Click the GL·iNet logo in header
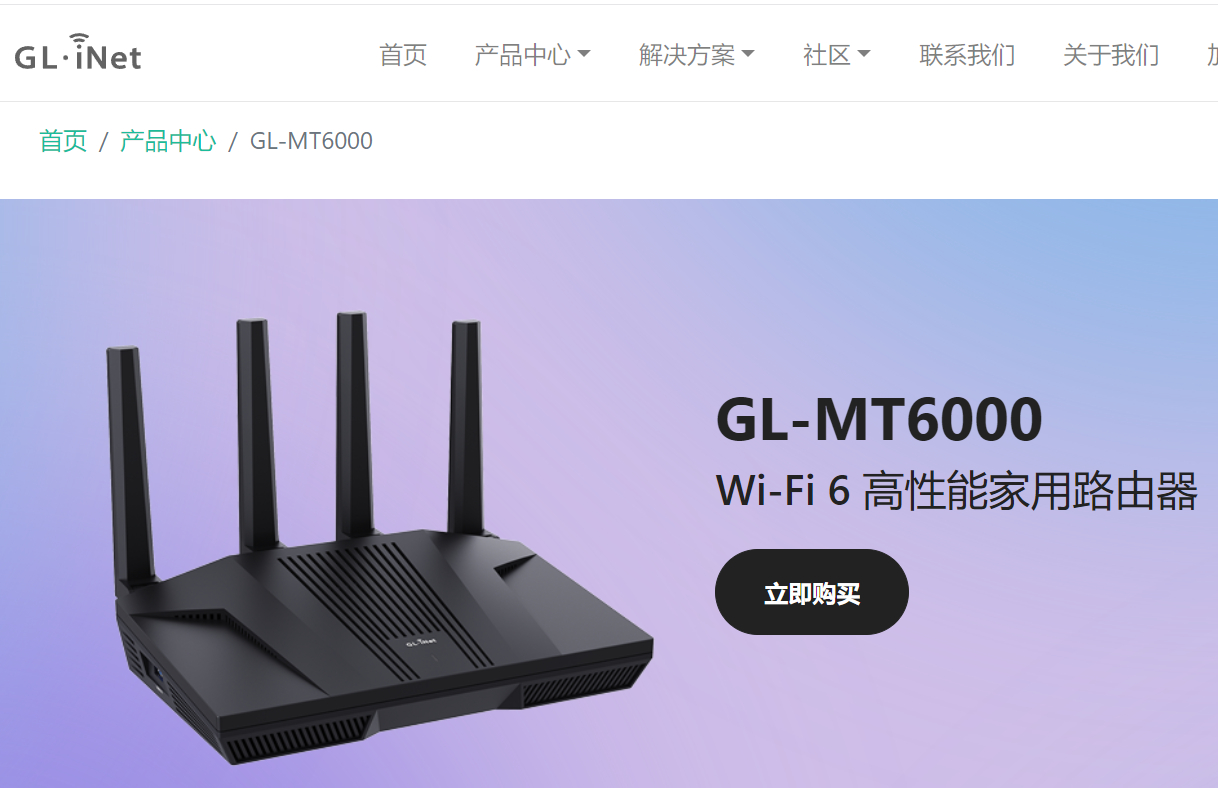This screenshot has height=788, width=1218. pyautogui.click(x=78, y=53)
